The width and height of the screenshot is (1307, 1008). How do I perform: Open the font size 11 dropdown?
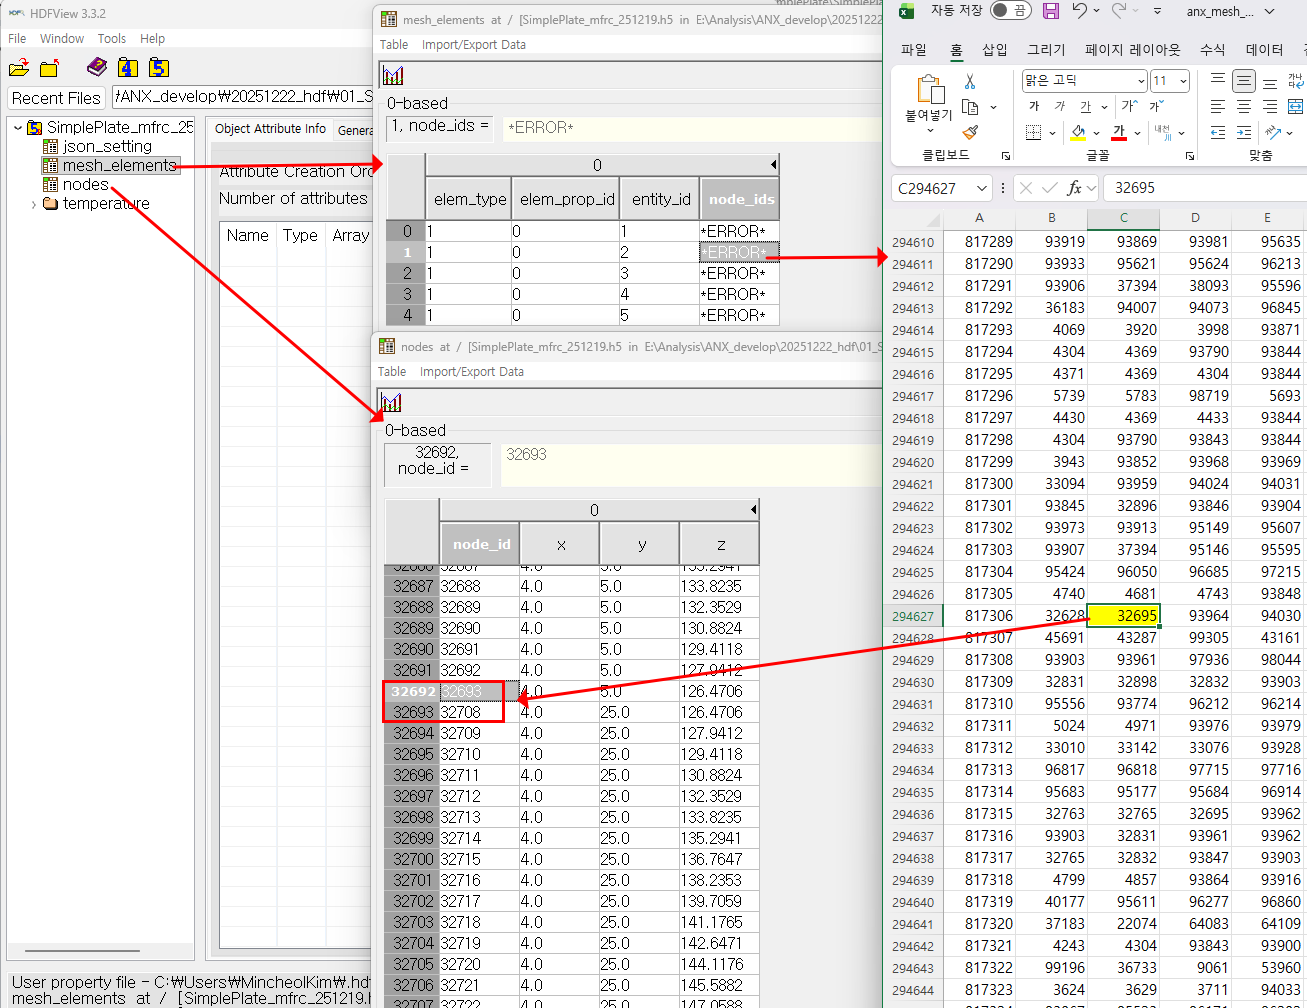click(x=1184, y=81)
